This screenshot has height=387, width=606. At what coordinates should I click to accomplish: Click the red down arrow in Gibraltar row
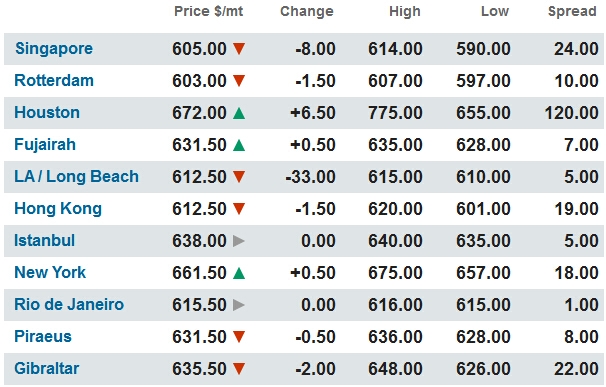coord(239,368)
